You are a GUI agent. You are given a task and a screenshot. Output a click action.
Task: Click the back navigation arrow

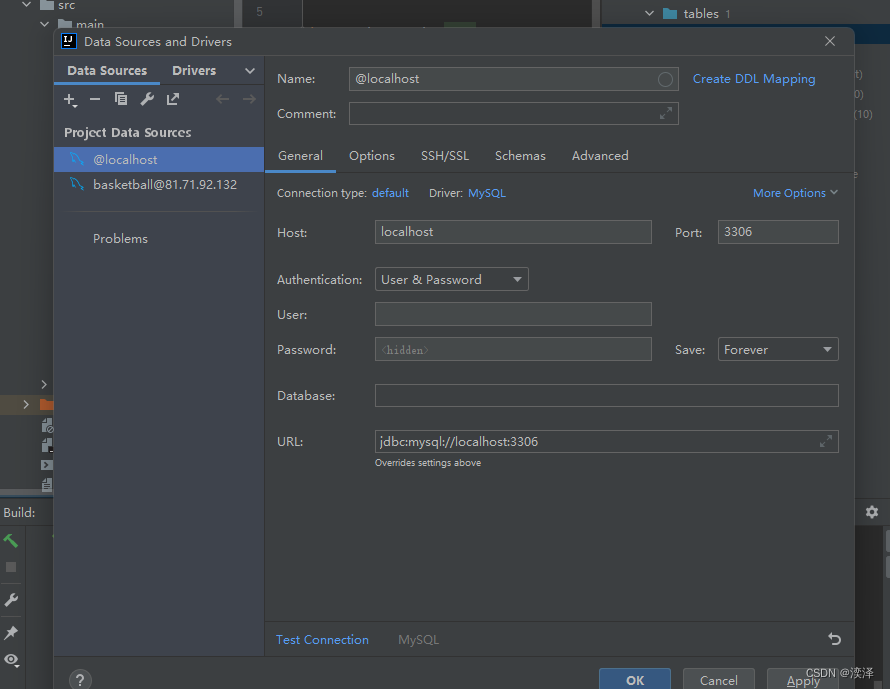coord(222,98)
